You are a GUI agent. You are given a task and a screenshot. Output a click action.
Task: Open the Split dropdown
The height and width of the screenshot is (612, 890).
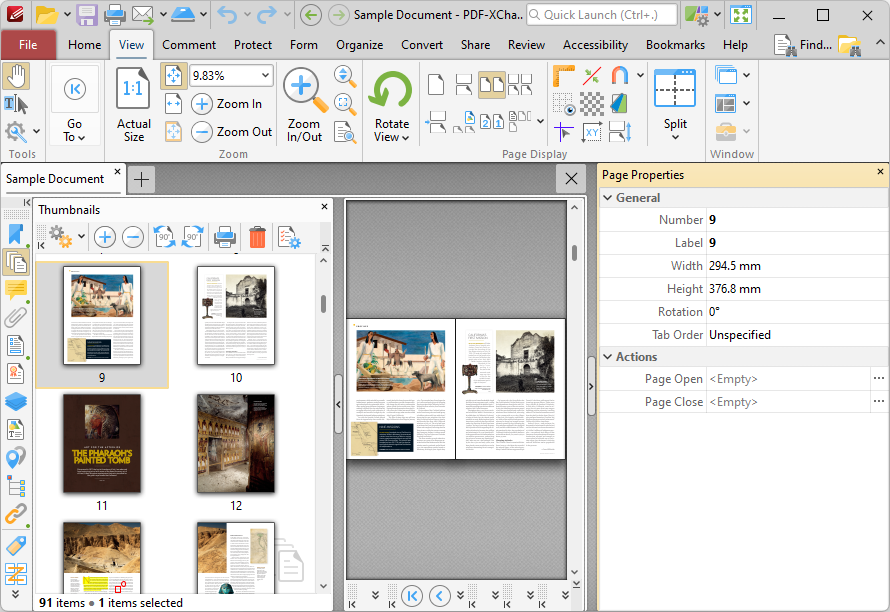coord(675,104)
